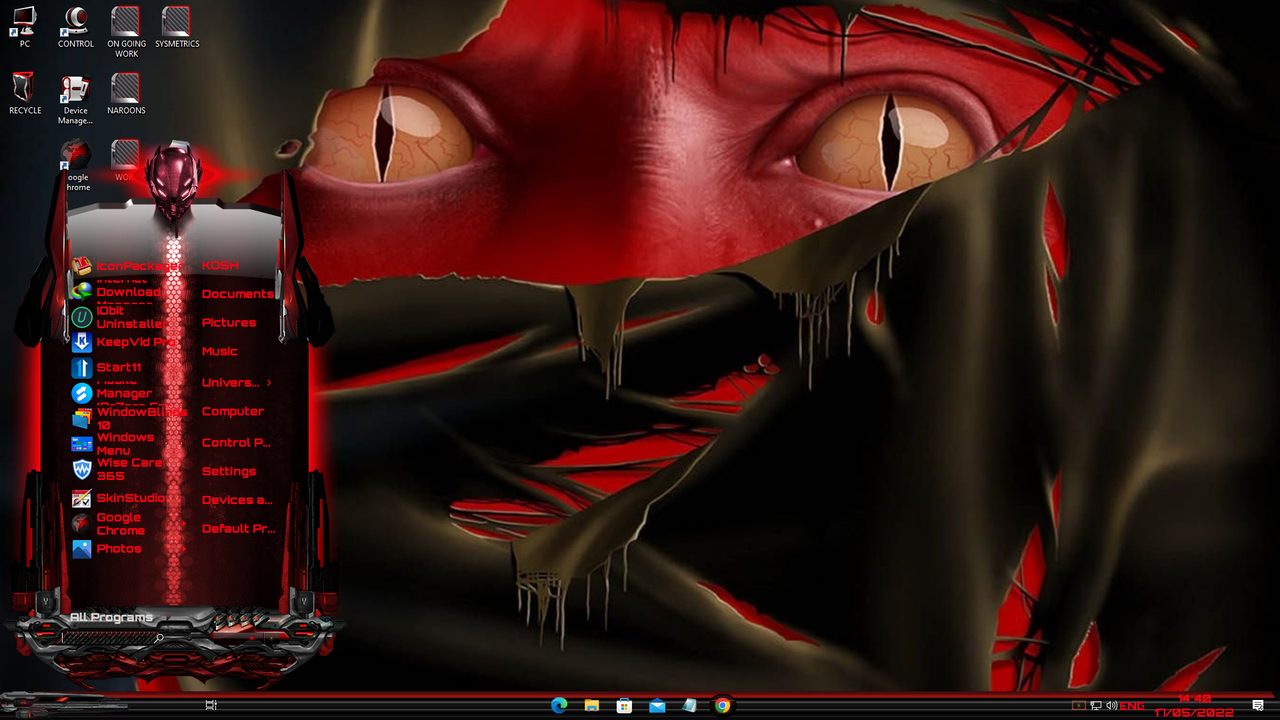The image size is (1280, 720).
Task: Open the Mail app on taskbar
Action: click(x=657, y=705)
